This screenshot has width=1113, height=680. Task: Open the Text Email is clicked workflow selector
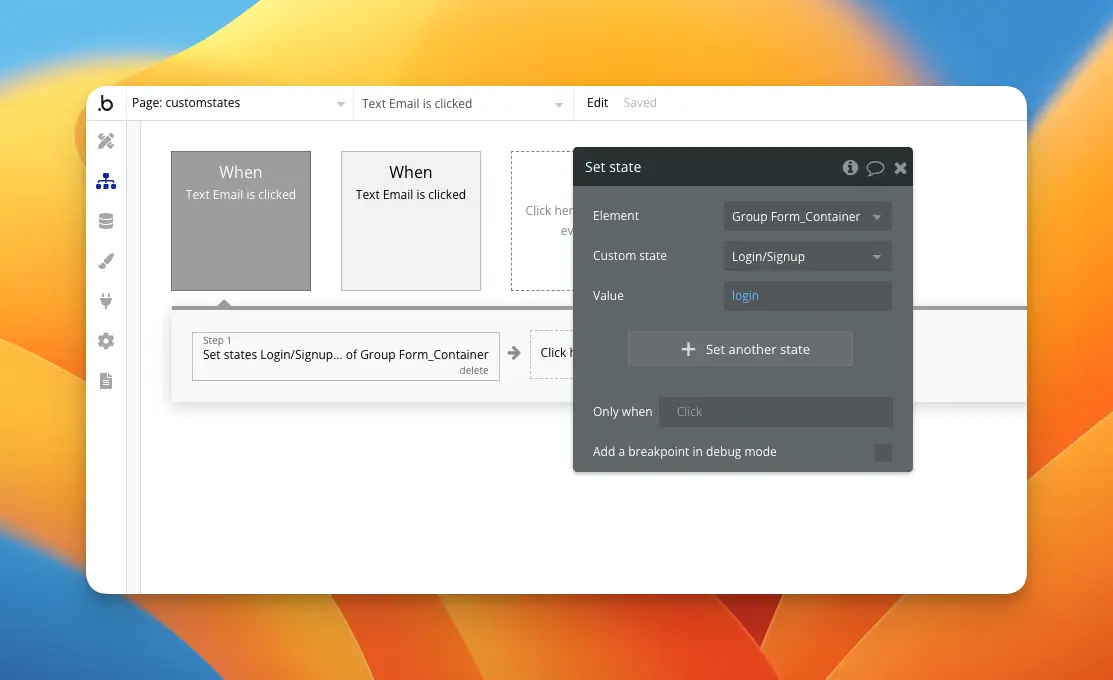[463, 103]
